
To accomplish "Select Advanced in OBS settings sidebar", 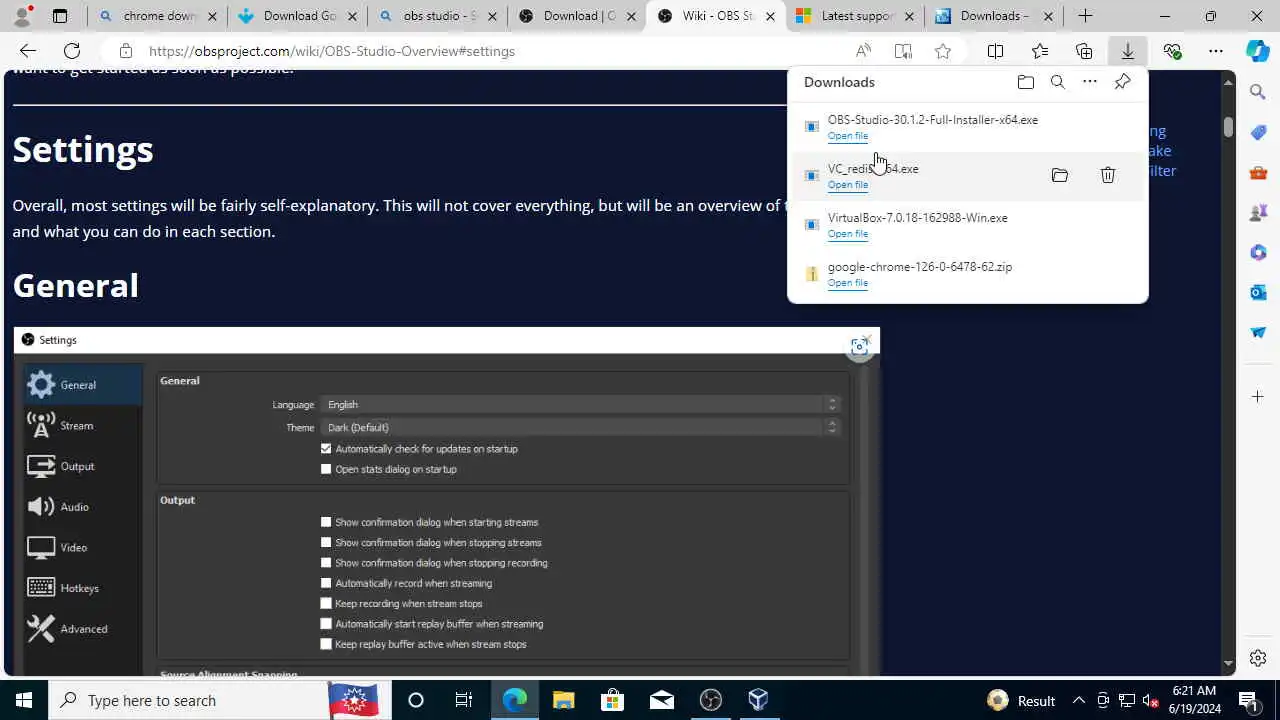I will point(83,629).
